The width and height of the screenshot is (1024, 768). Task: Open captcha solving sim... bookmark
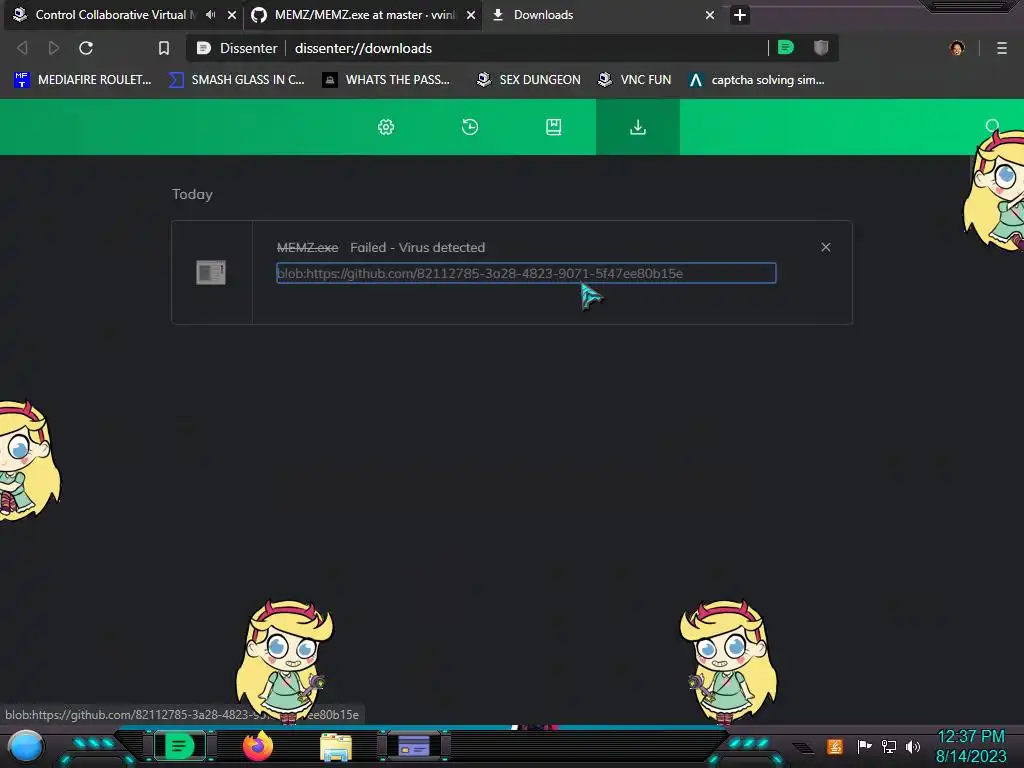point(757,80)
